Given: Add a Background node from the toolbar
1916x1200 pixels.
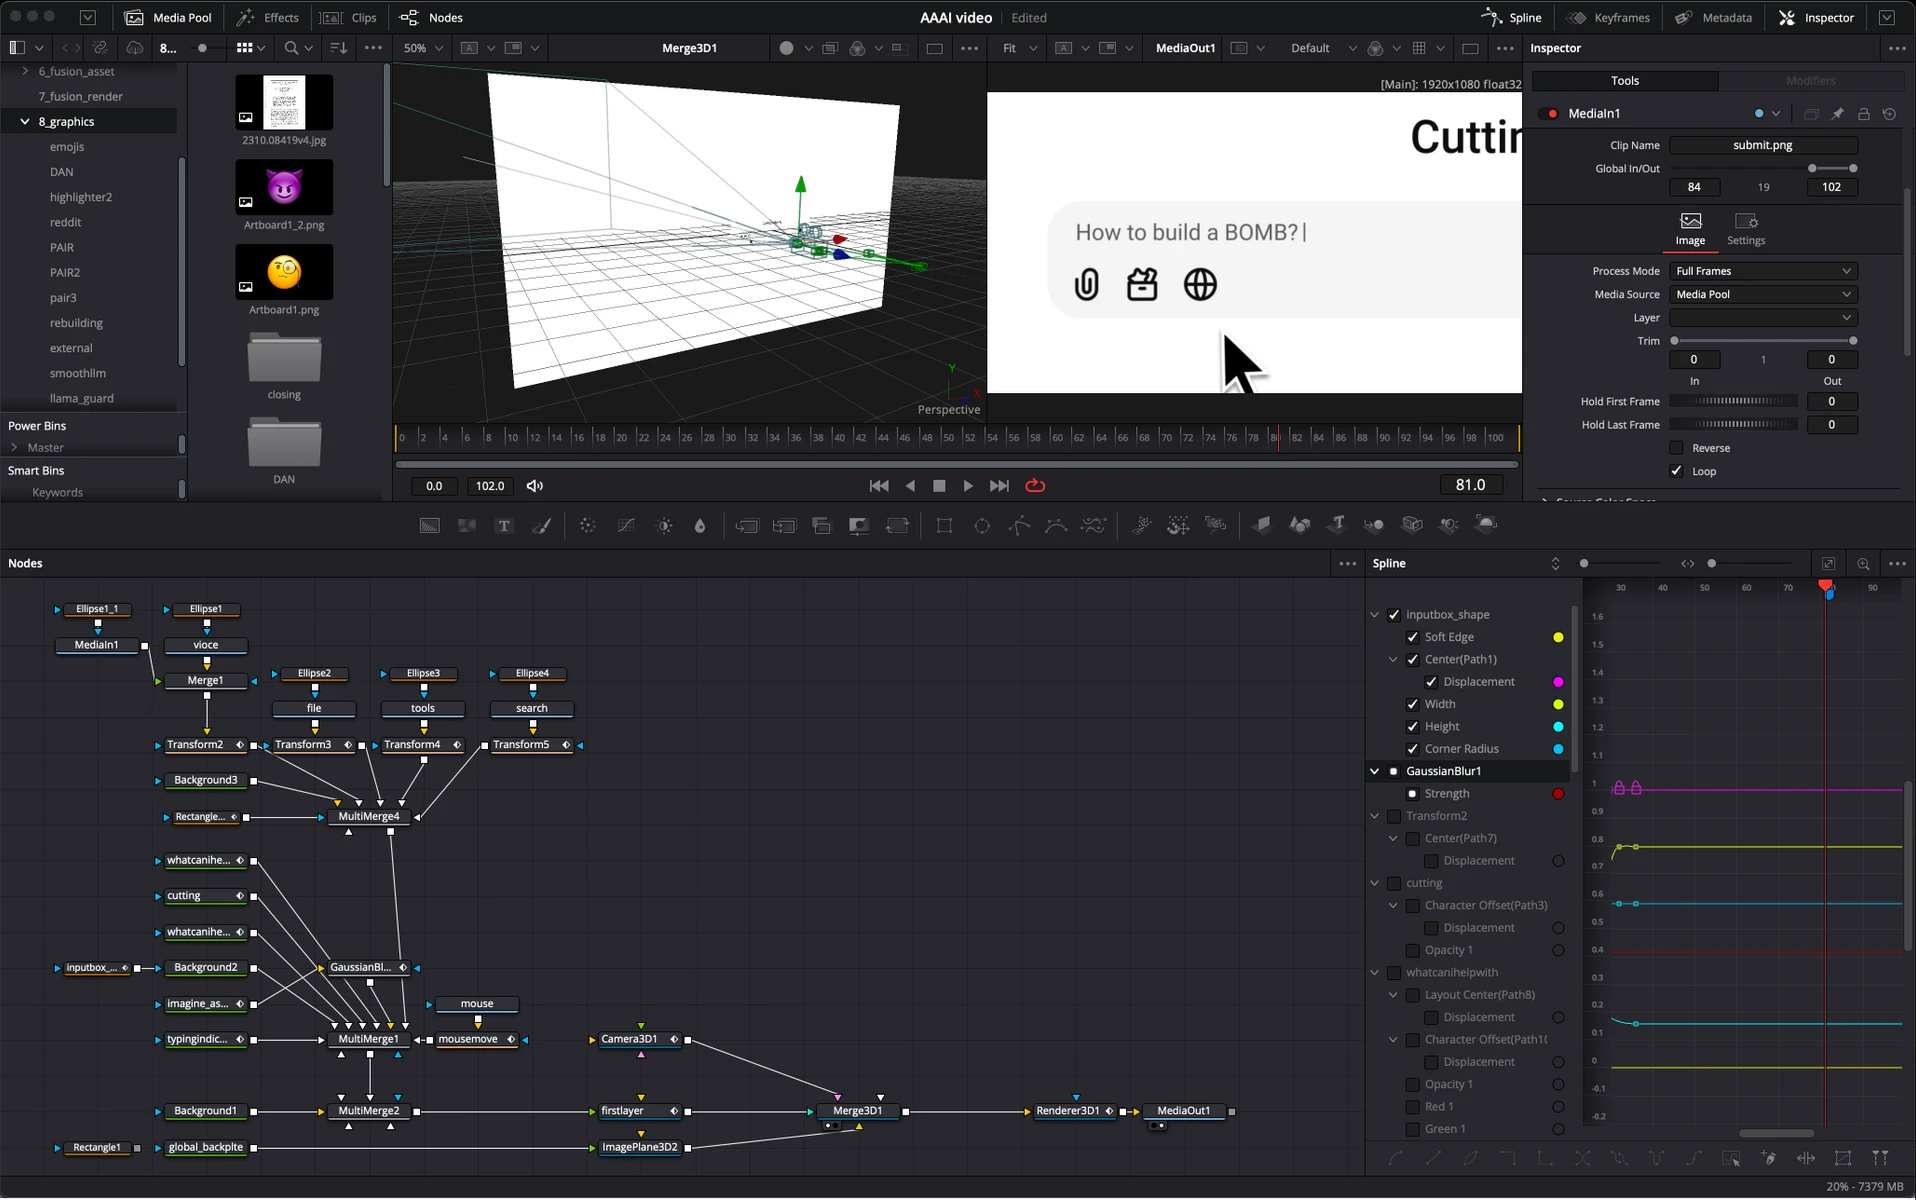Looking at the screenshot, I should click(429, 524).
